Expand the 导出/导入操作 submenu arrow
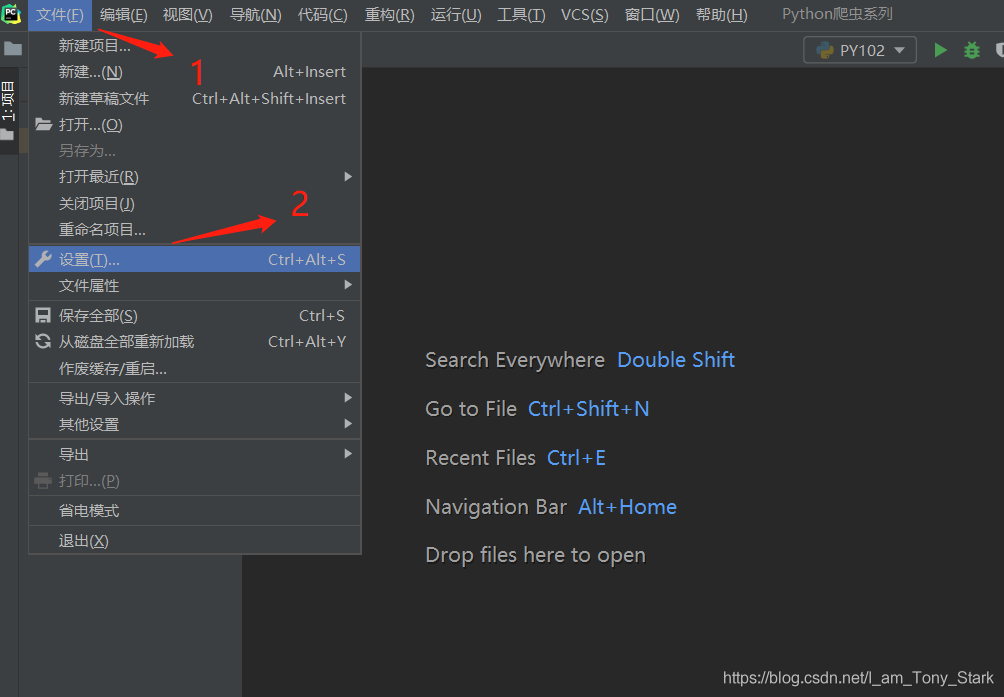1004x697 pixels. tap(348, 397)
